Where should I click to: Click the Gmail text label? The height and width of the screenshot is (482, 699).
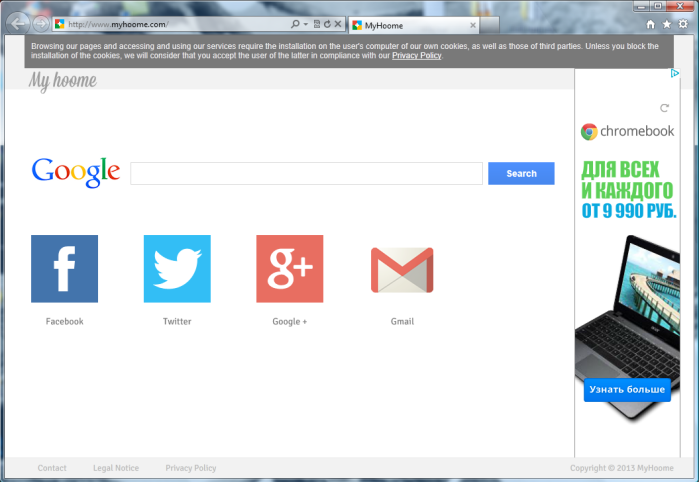pyautogui.click(x=402, y=321)
